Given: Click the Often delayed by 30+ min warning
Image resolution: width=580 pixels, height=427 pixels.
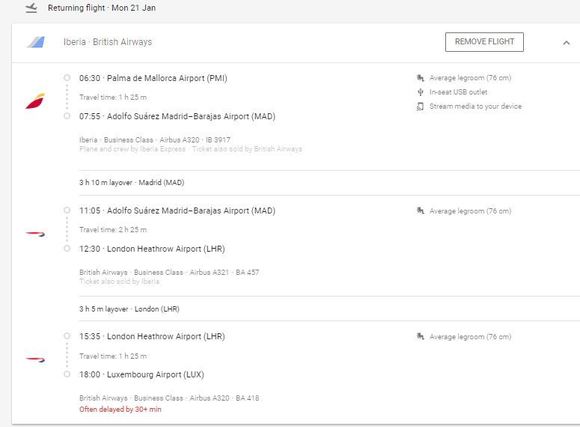Looking at the screenshot, I should pos(120,409).
